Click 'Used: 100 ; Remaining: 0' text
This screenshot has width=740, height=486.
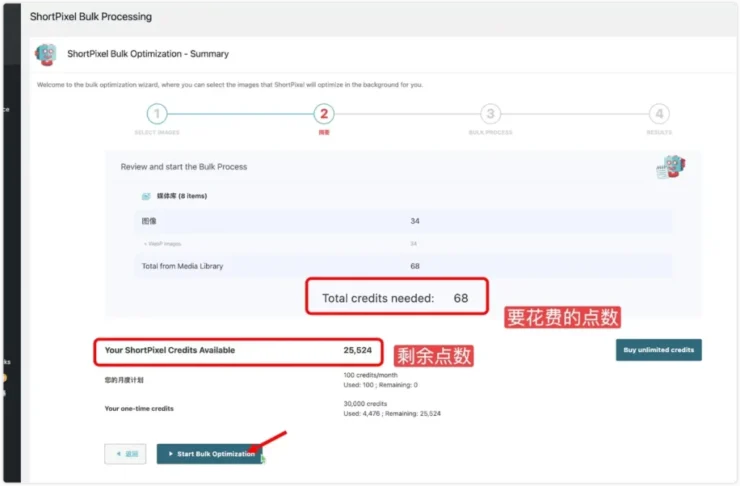380,385
